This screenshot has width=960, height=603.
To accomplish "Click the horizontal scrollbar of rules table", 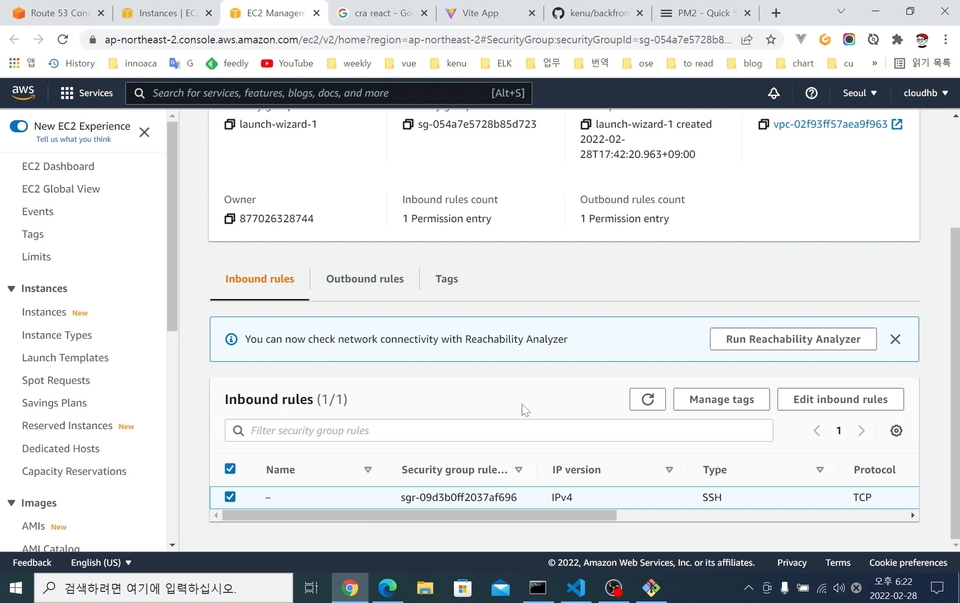I will [419, 515].
